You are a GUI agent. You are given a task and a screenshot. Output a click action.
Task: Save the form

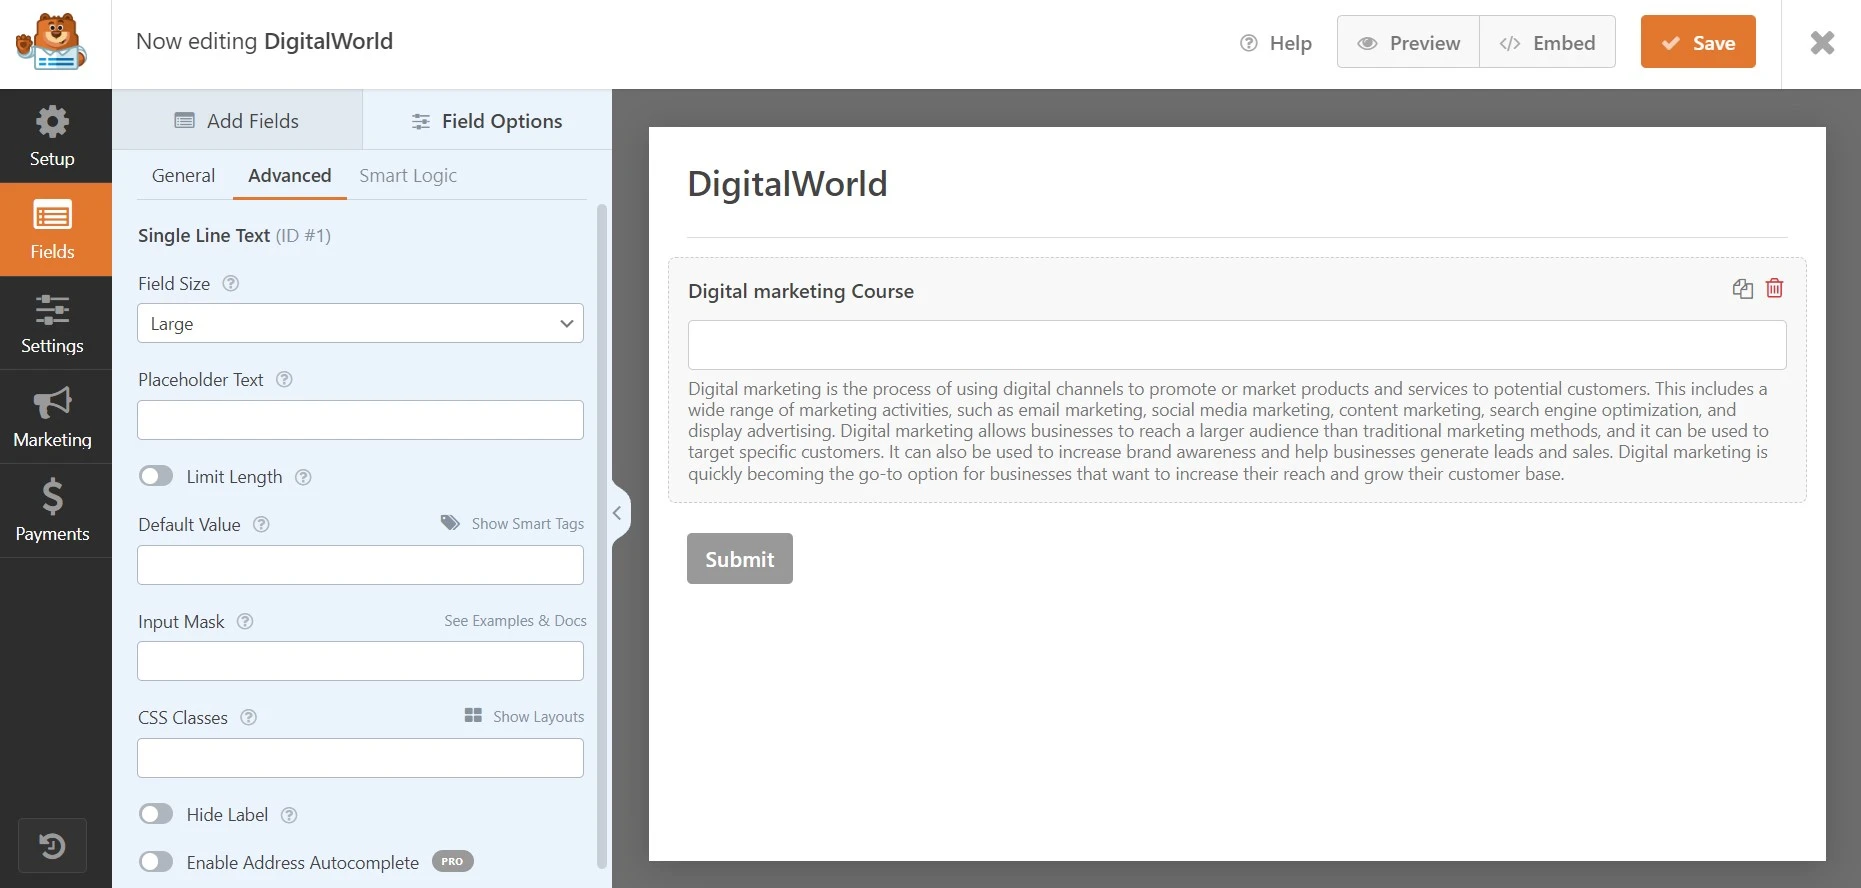point(1698,42)
